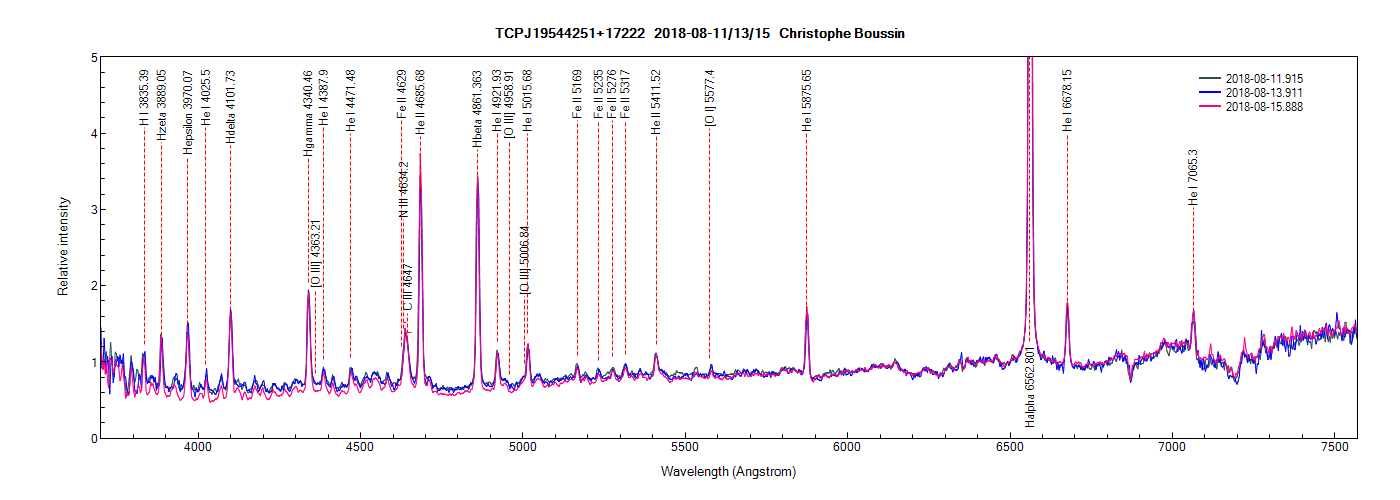The height and width of the screenshot is (500, 1400).
Task: Click the gray legend line for 2018-08-11.915
Action: (x=1210, y=78)
